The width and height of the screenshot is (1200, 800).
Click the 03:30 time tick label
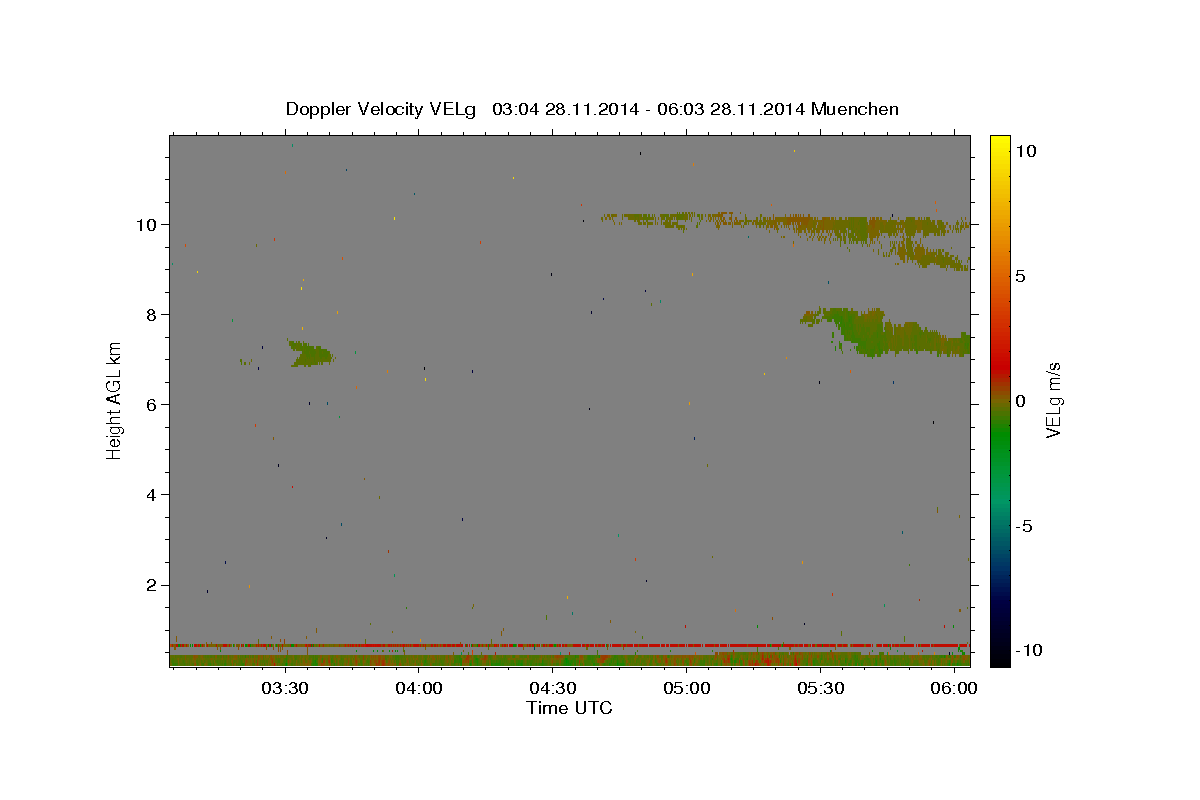point(284,688)
